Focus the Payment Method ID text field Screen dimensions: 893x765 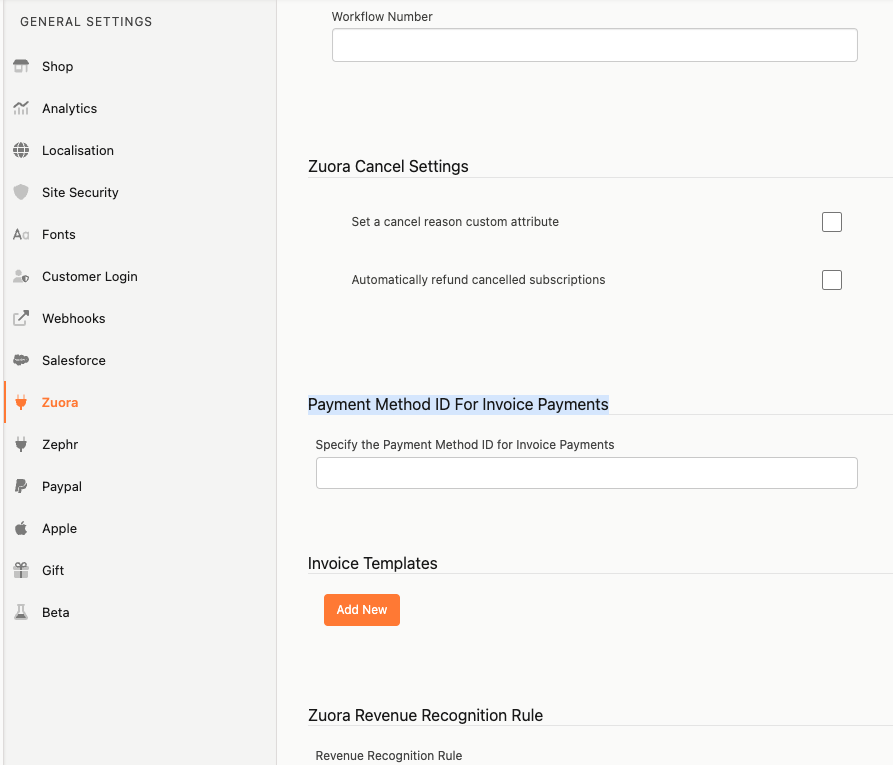586,473
